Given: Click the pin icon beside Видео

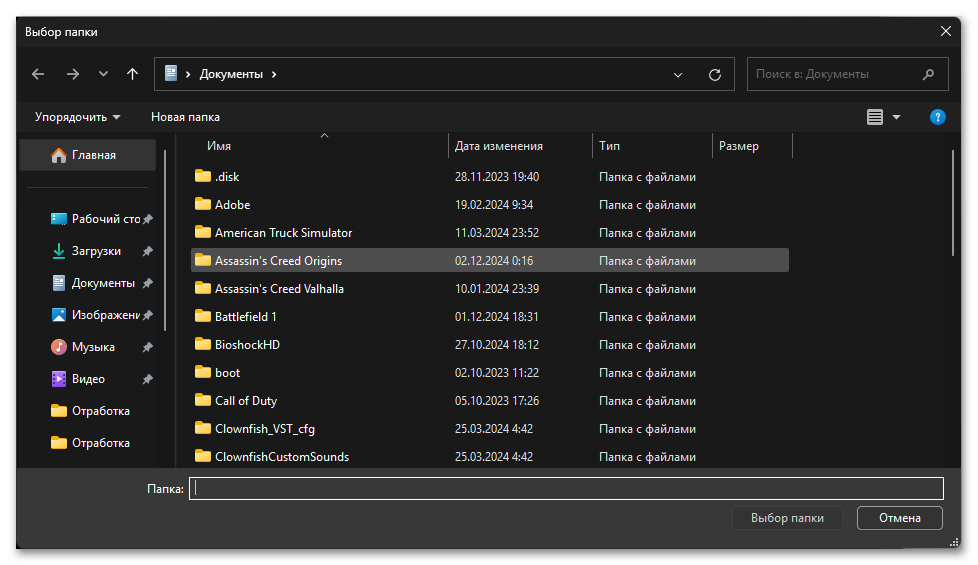Looking at the screenshot, I should 147,379.
